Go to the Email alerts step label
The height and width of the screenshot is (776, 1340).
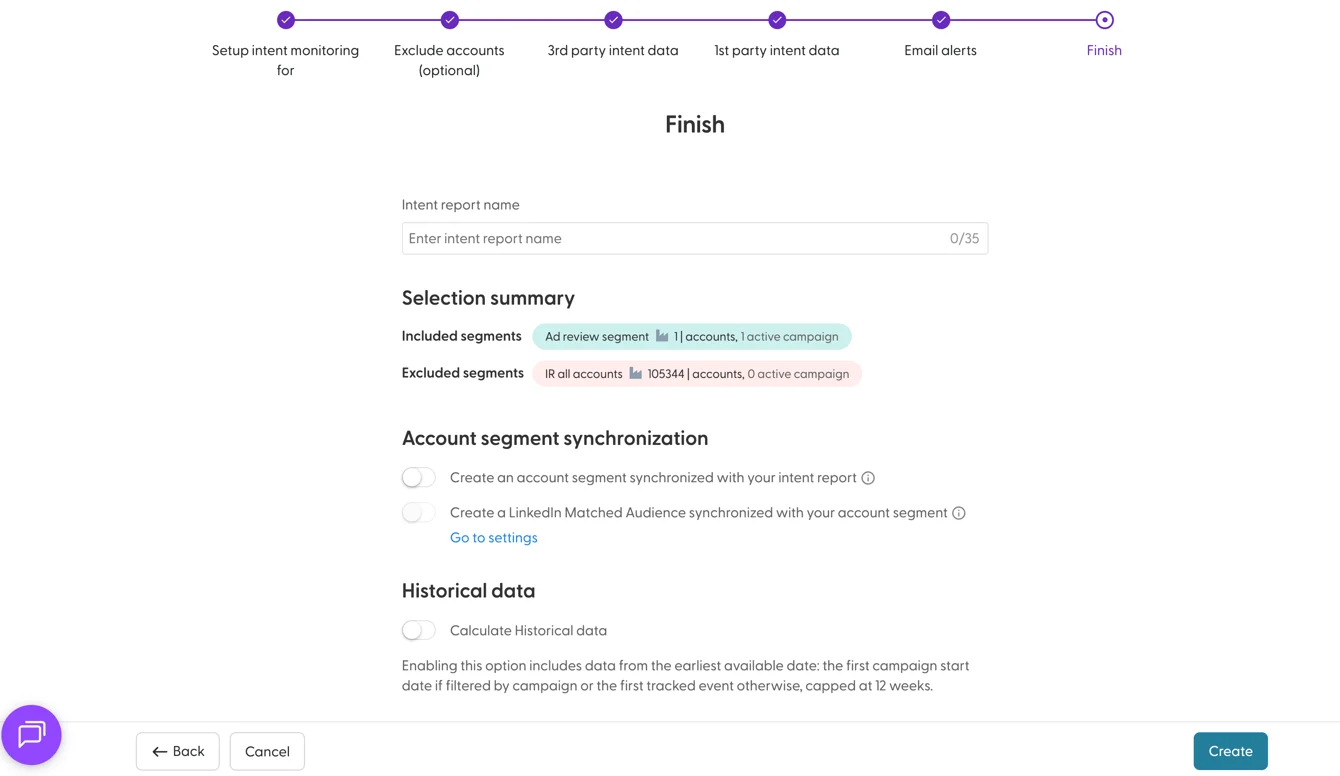tap(941, 50)
